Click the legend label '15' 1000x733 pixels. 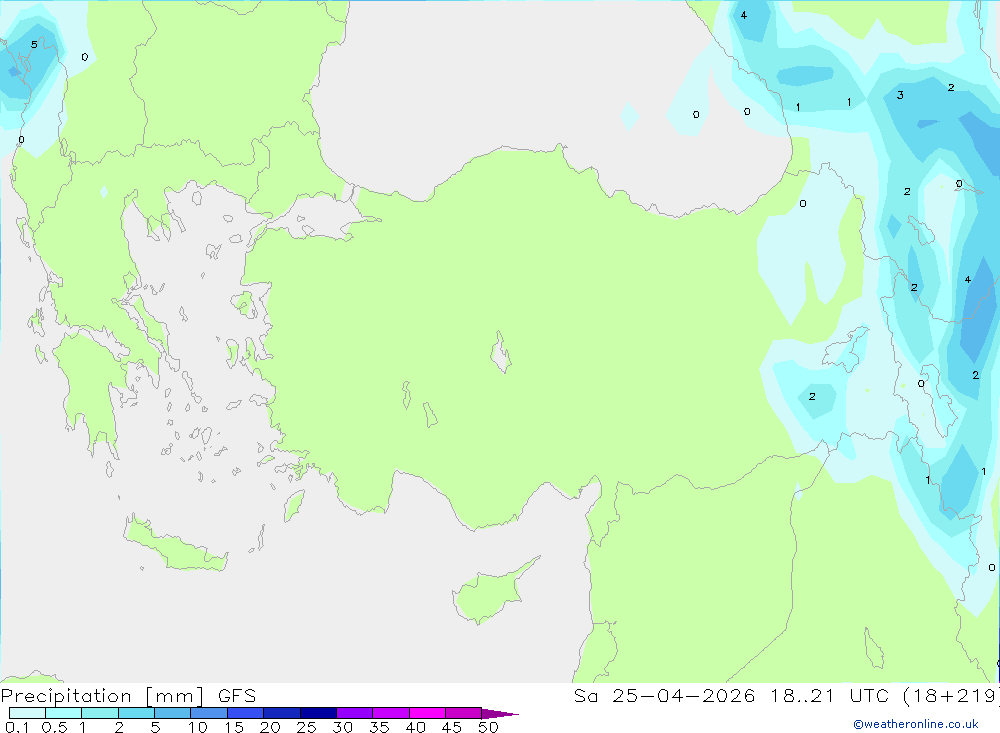[x=234, y=727]
